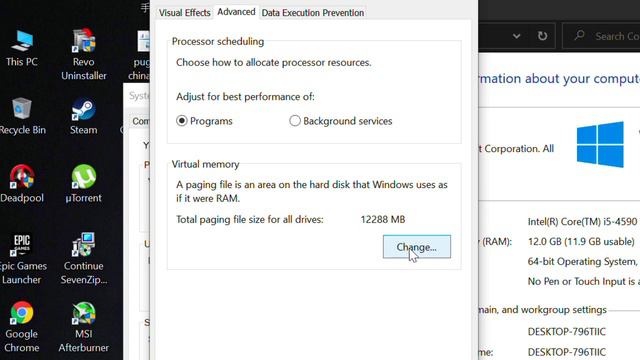The image size is (640, 360).
Task: Select the Epic Games Launcher icon
Action: click(22, 259)
